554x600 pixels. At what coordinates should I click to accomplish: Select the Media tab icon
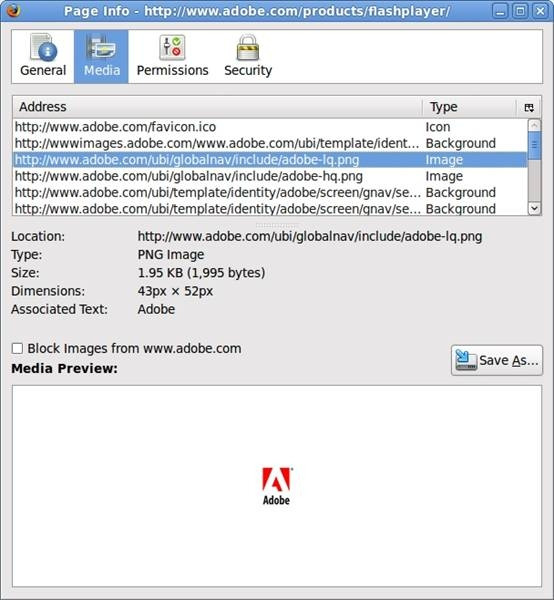click(101, 47)
